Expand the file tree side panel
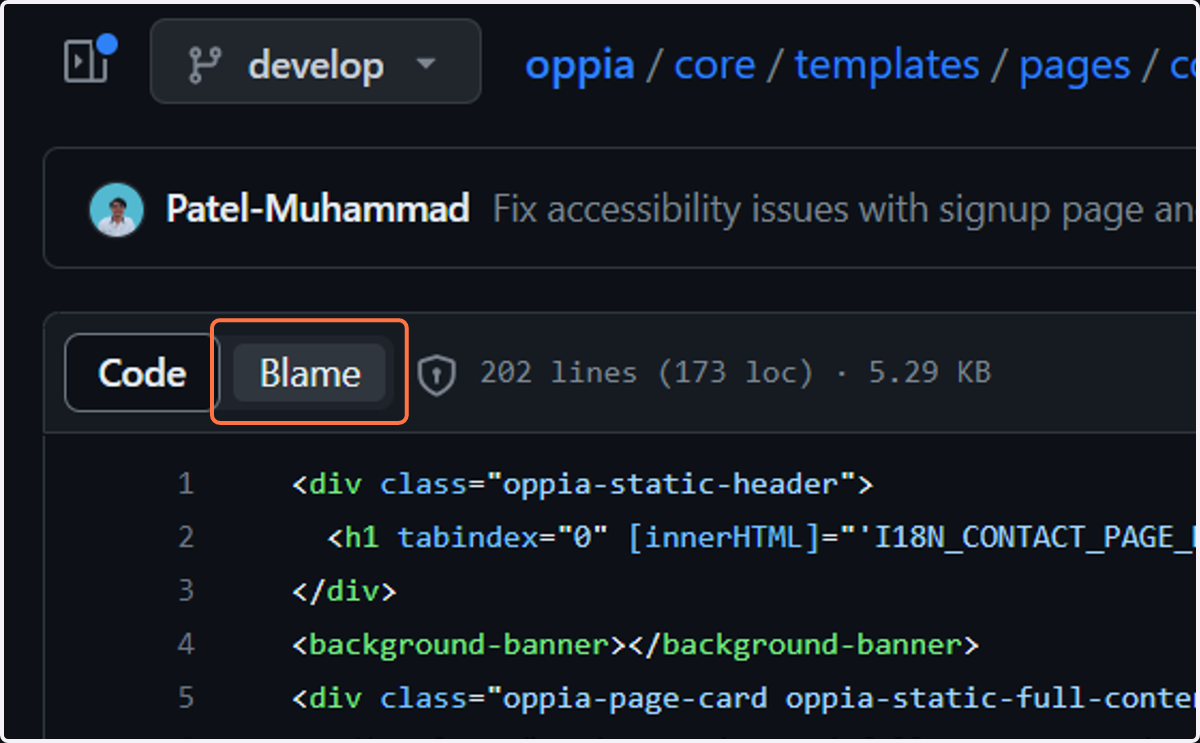Image resolution: width=1200 pixels, height=743 pixels. [x=86, y=62]
